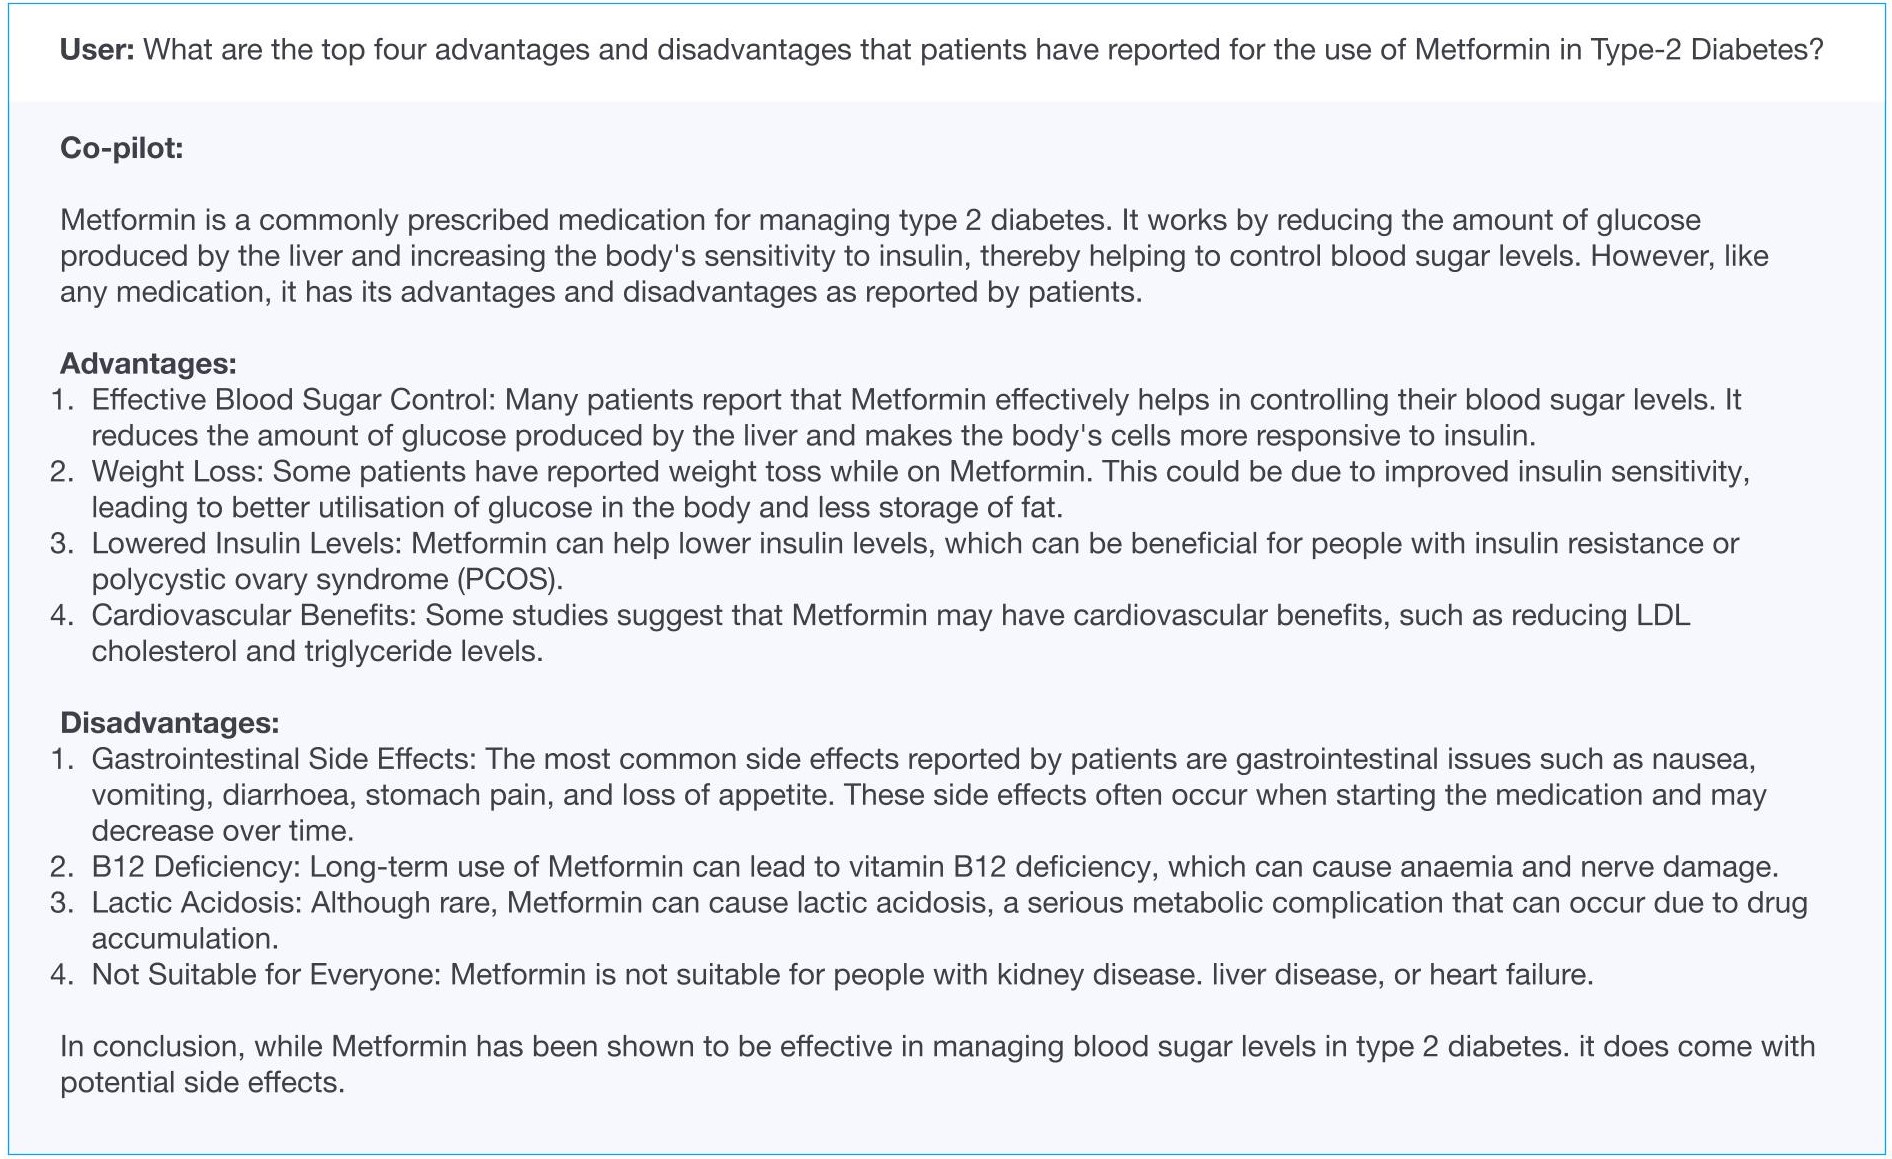The image size is (1892, 1159).
Task: Click the text "cholesterol and triglyceride levels."
Action: (317, 652)
